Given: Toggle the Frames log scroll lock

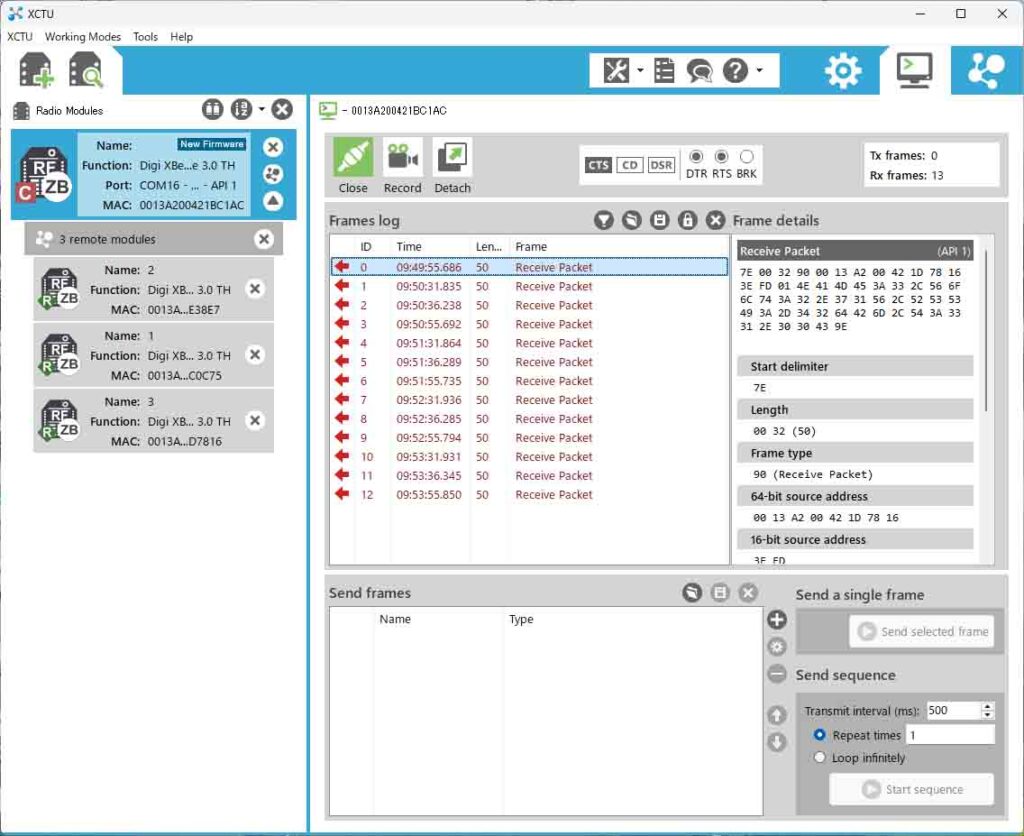Looking at the screenshot, I should (687, 220).
